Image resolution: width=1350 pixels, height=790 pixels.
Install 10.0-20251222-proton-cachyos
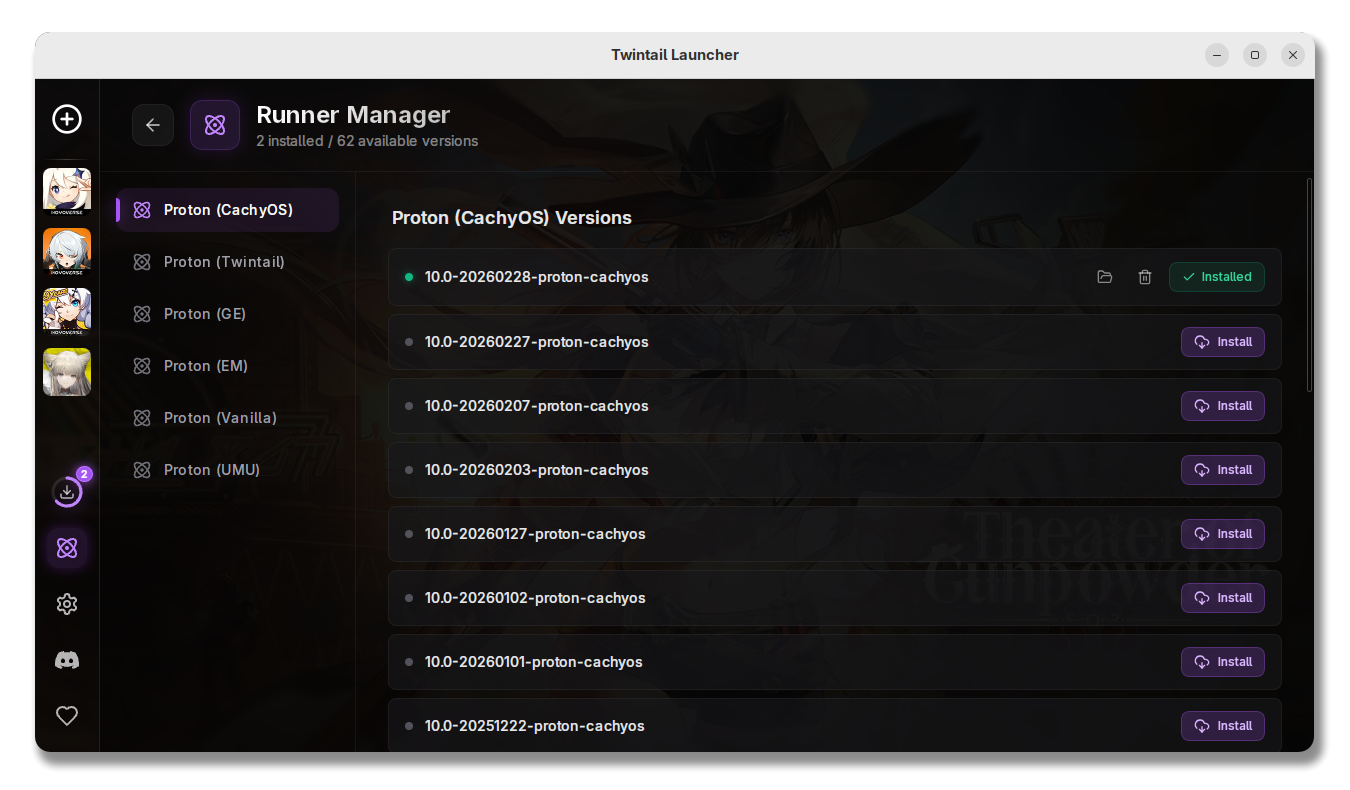[x=1223, y=726]
